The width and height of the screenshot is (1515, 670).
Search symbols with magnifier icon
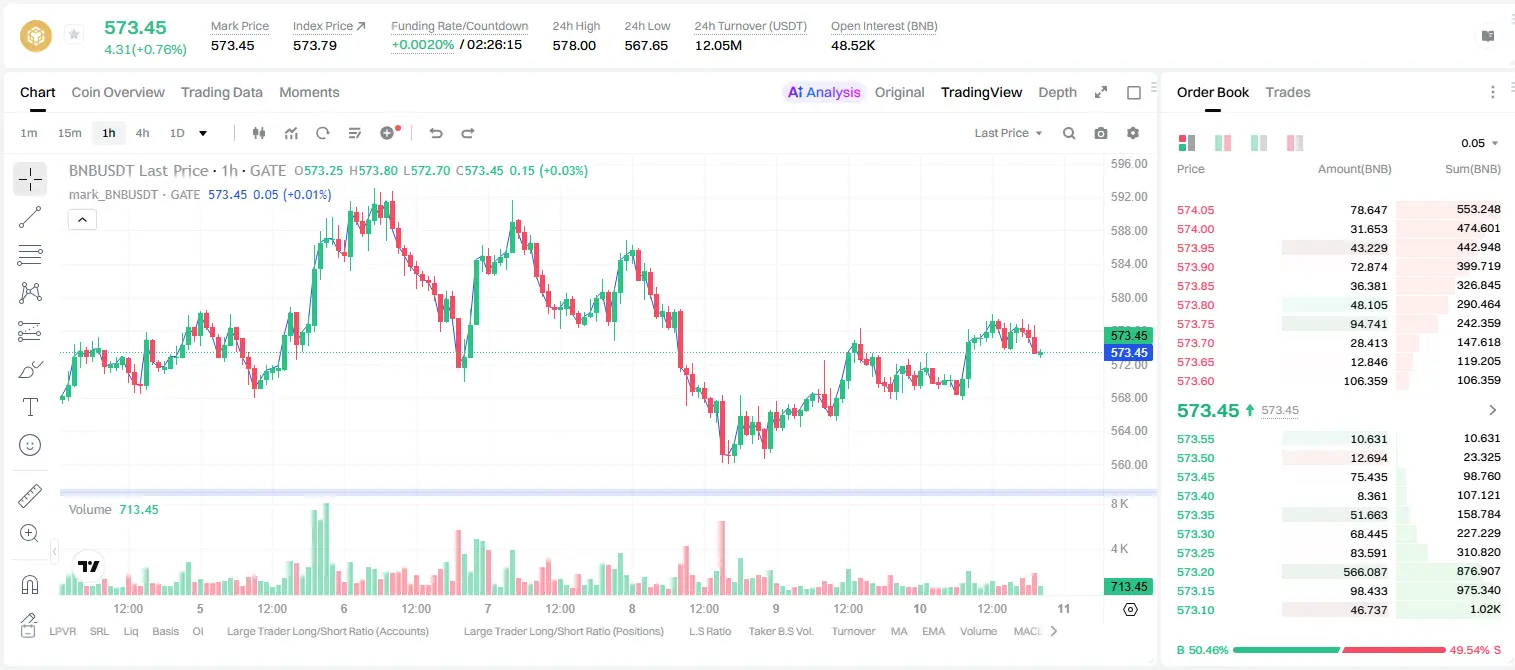(x=1069, y=133)
